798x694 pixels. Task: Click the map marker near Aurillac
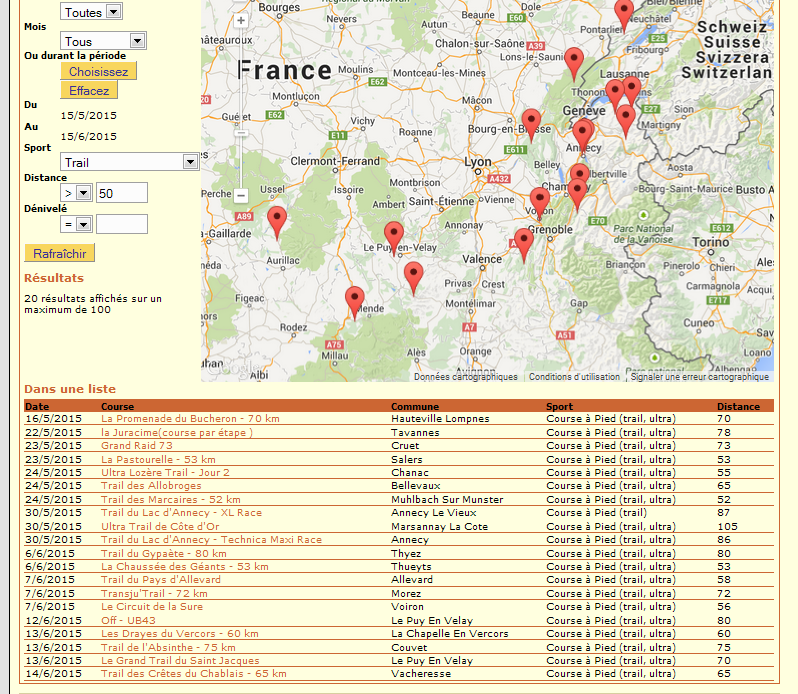[x=277, y=221]
